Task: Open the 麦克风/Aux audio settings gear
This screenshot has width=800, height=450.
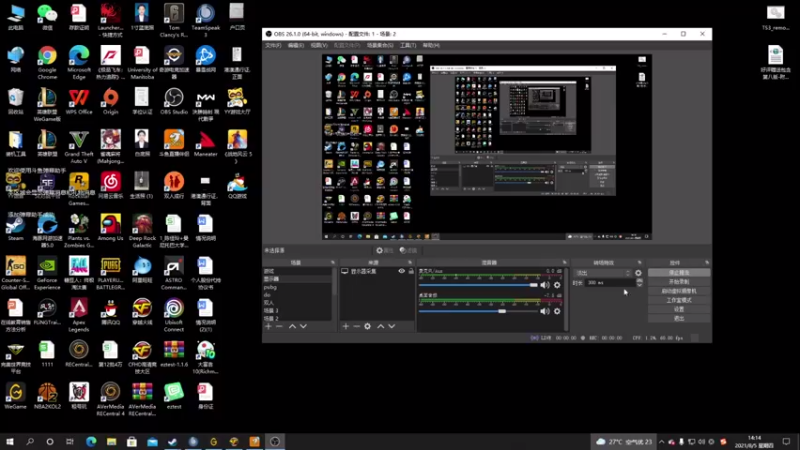Action: point(557,285)
